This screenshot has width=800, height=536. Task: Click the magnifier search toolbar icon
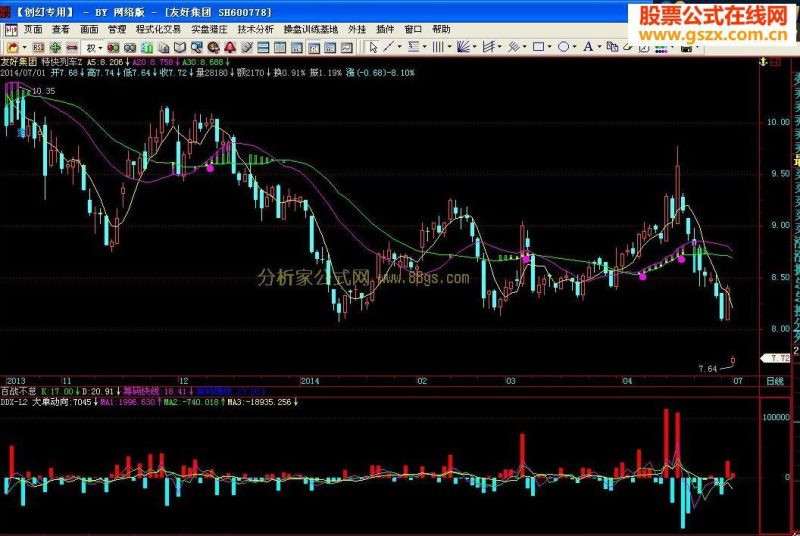coord(197,48)
